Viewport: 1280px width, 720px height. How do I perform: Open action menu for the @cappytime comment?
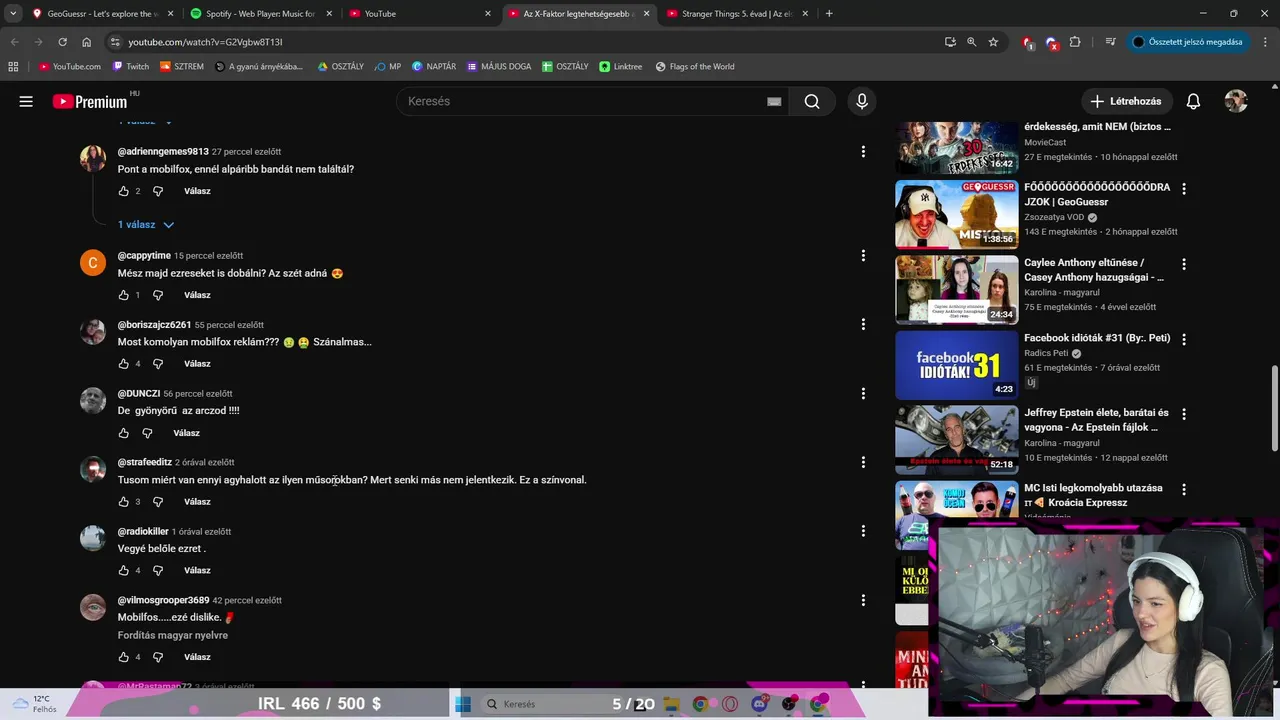point(863,256)
